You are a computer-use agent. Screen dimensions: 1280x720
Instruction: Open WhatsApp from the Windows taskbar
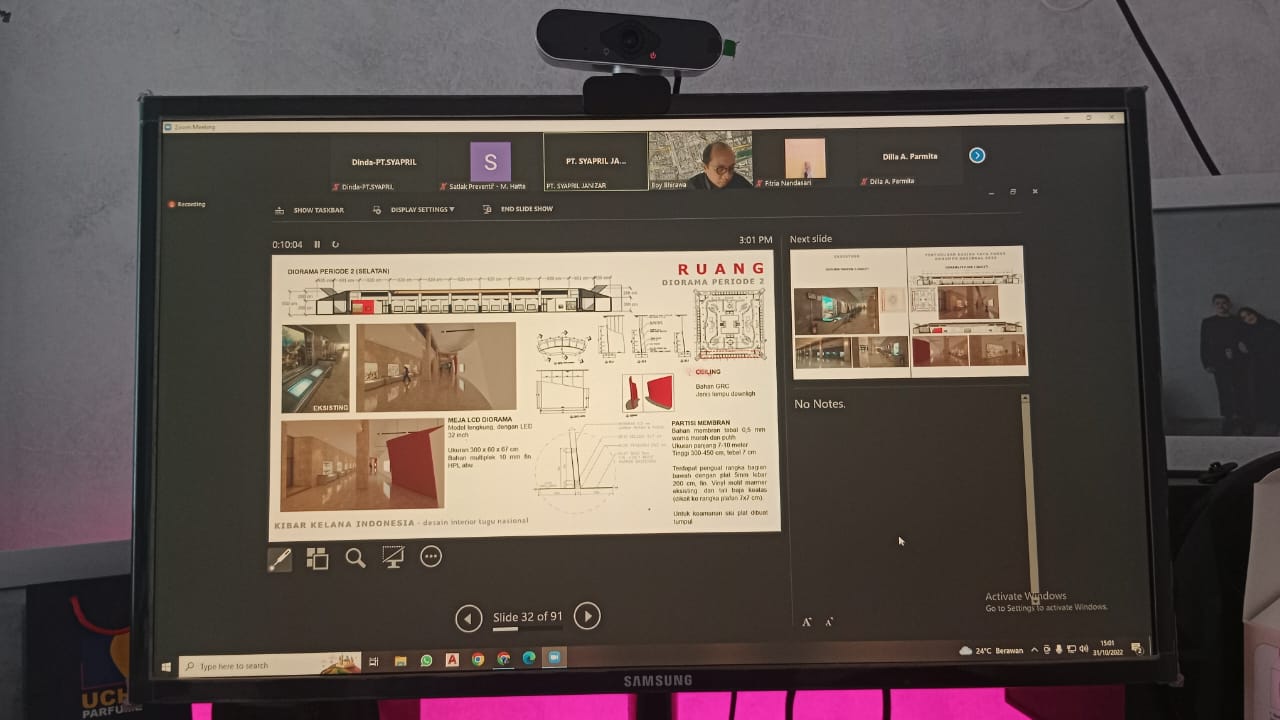(426, 660)
